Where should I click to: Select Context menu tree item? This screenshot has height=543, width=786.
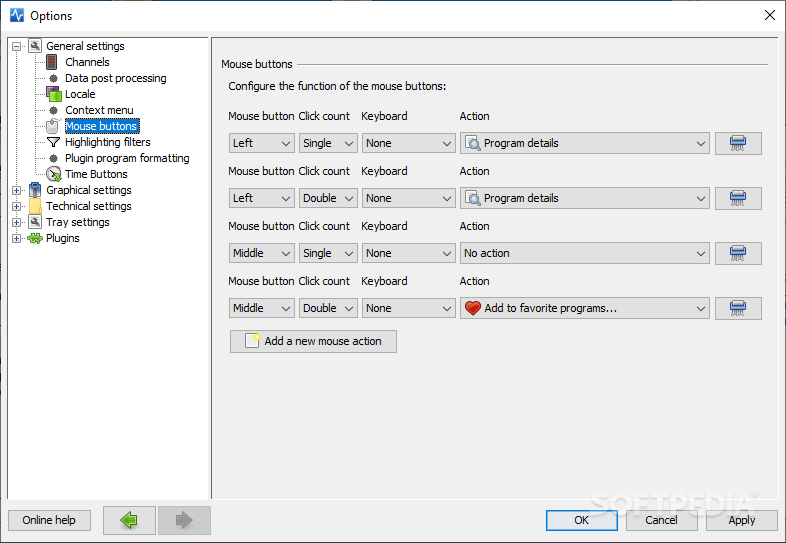point(99,110)
